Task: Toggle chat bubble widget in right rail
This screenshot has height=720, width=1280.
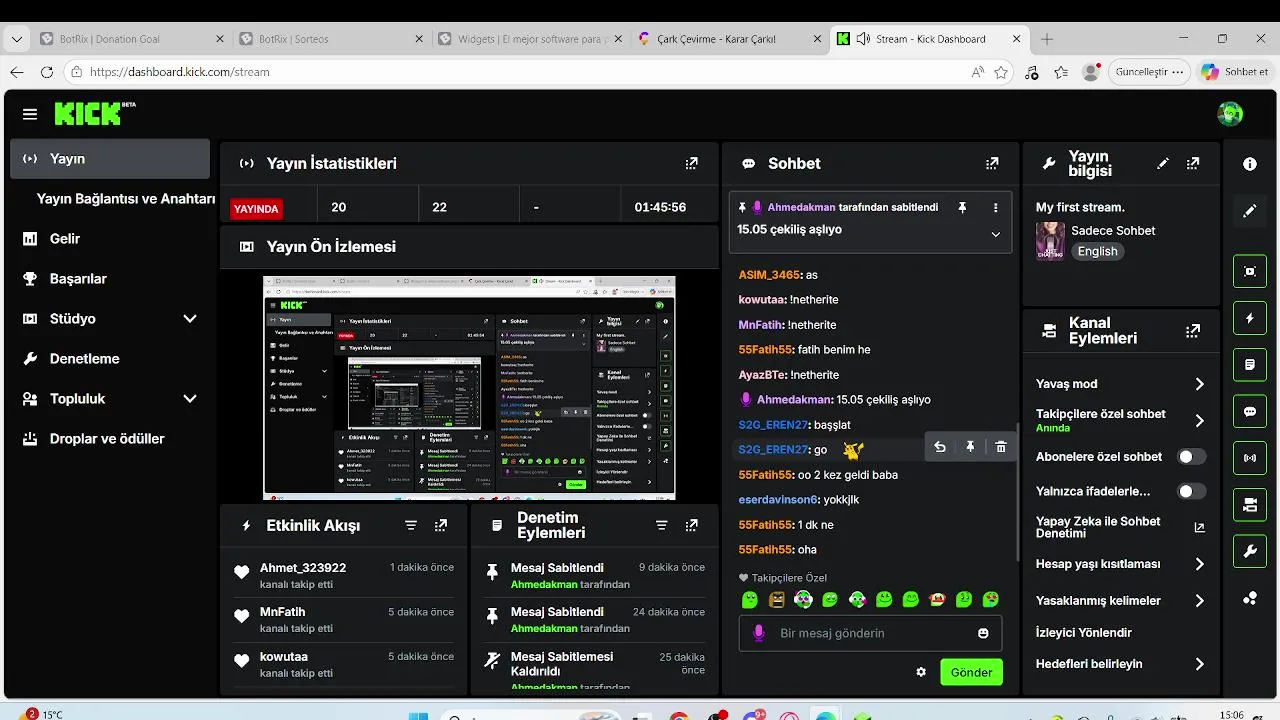Action: pos(1250,411)
